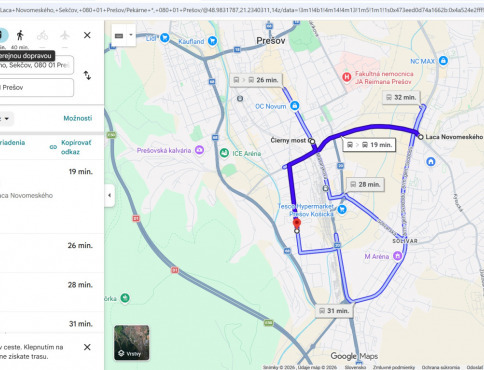Image resolution: width=484 pixels, height=370 pixels.
Task: Close the directions panel
Action: click(x=87, y=35)
